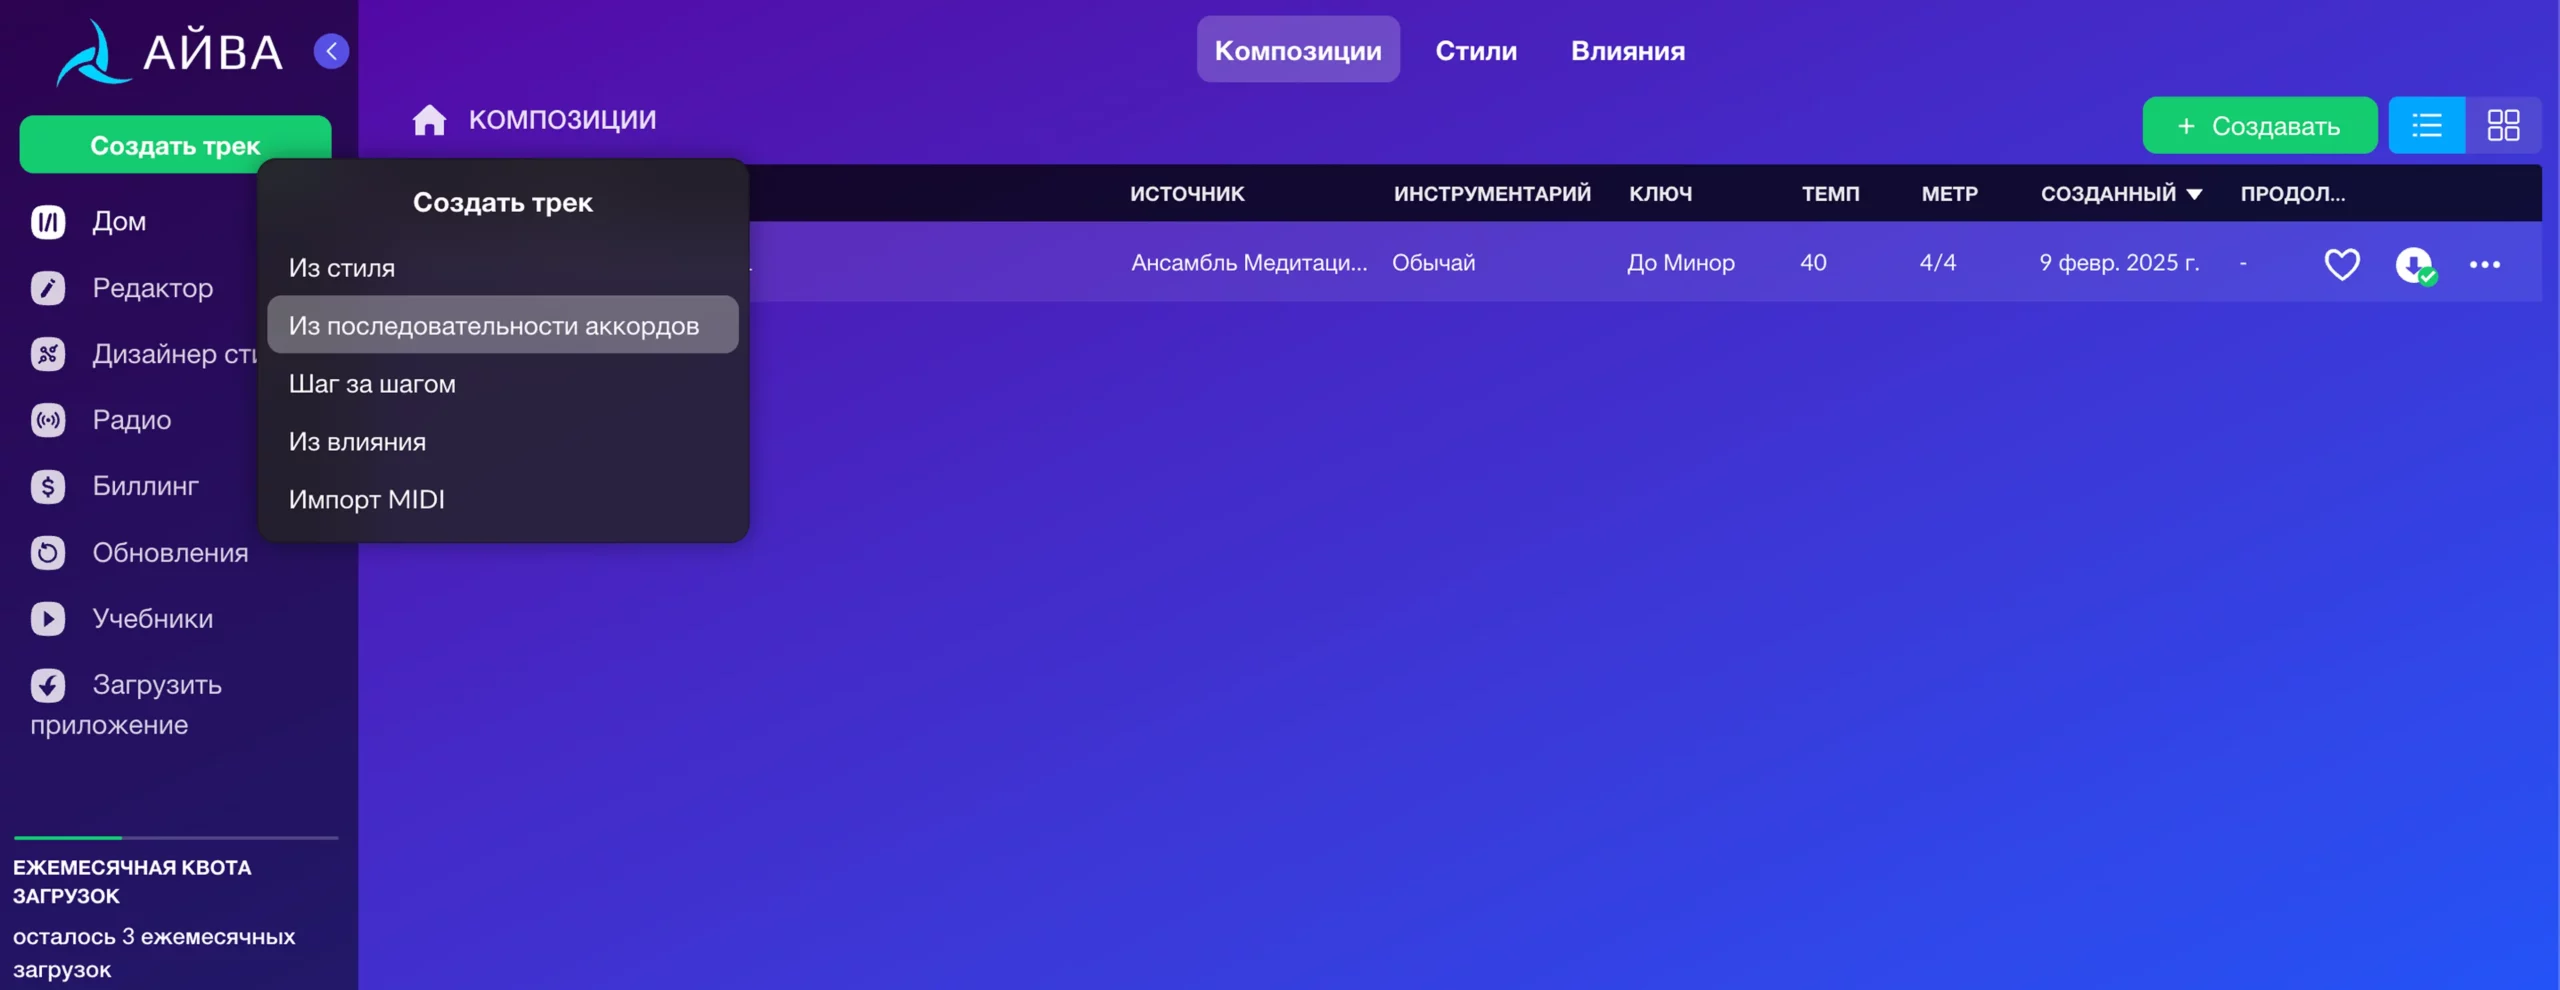Switch to grid view layout

(x=2503, y=125)
